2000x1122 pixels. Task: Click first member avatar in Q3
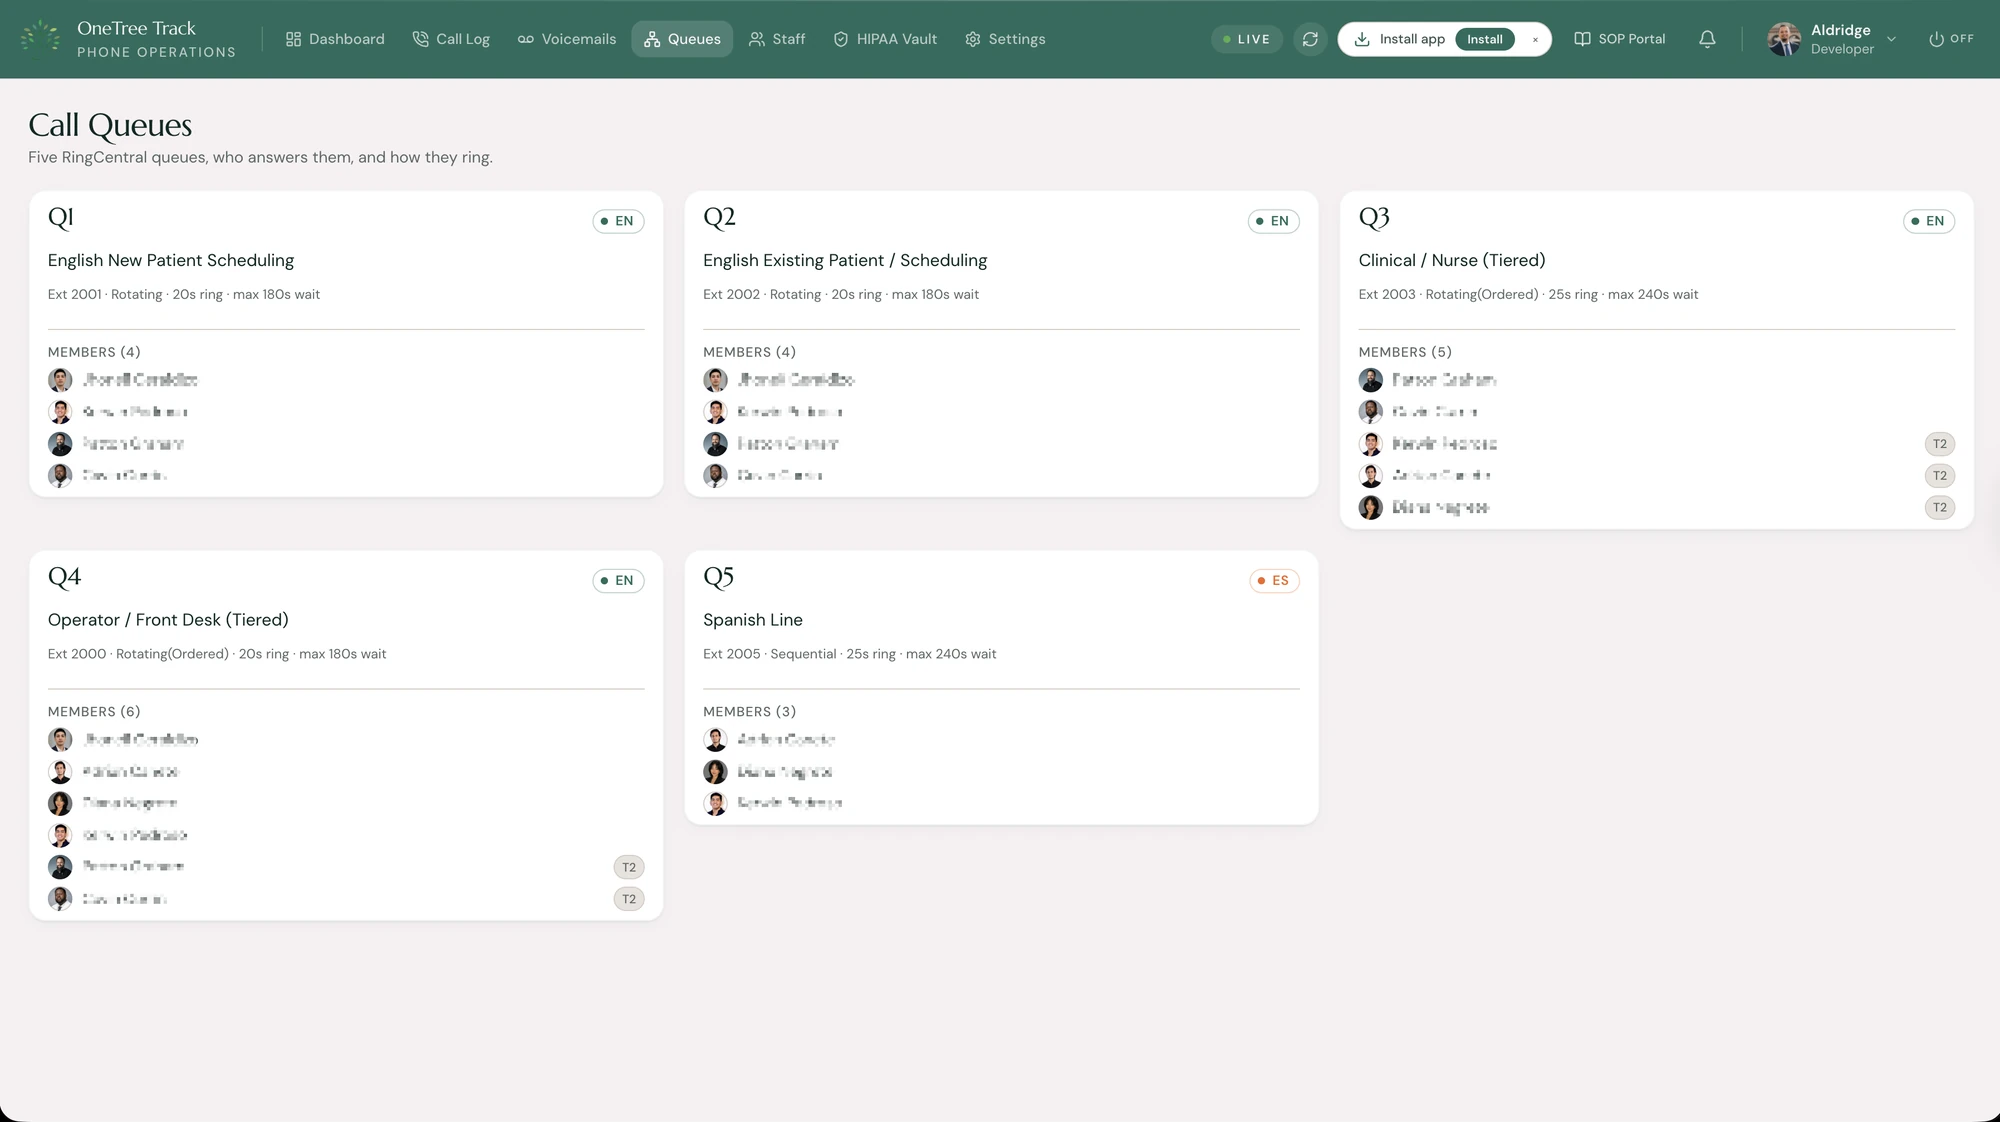(1371, 380)
